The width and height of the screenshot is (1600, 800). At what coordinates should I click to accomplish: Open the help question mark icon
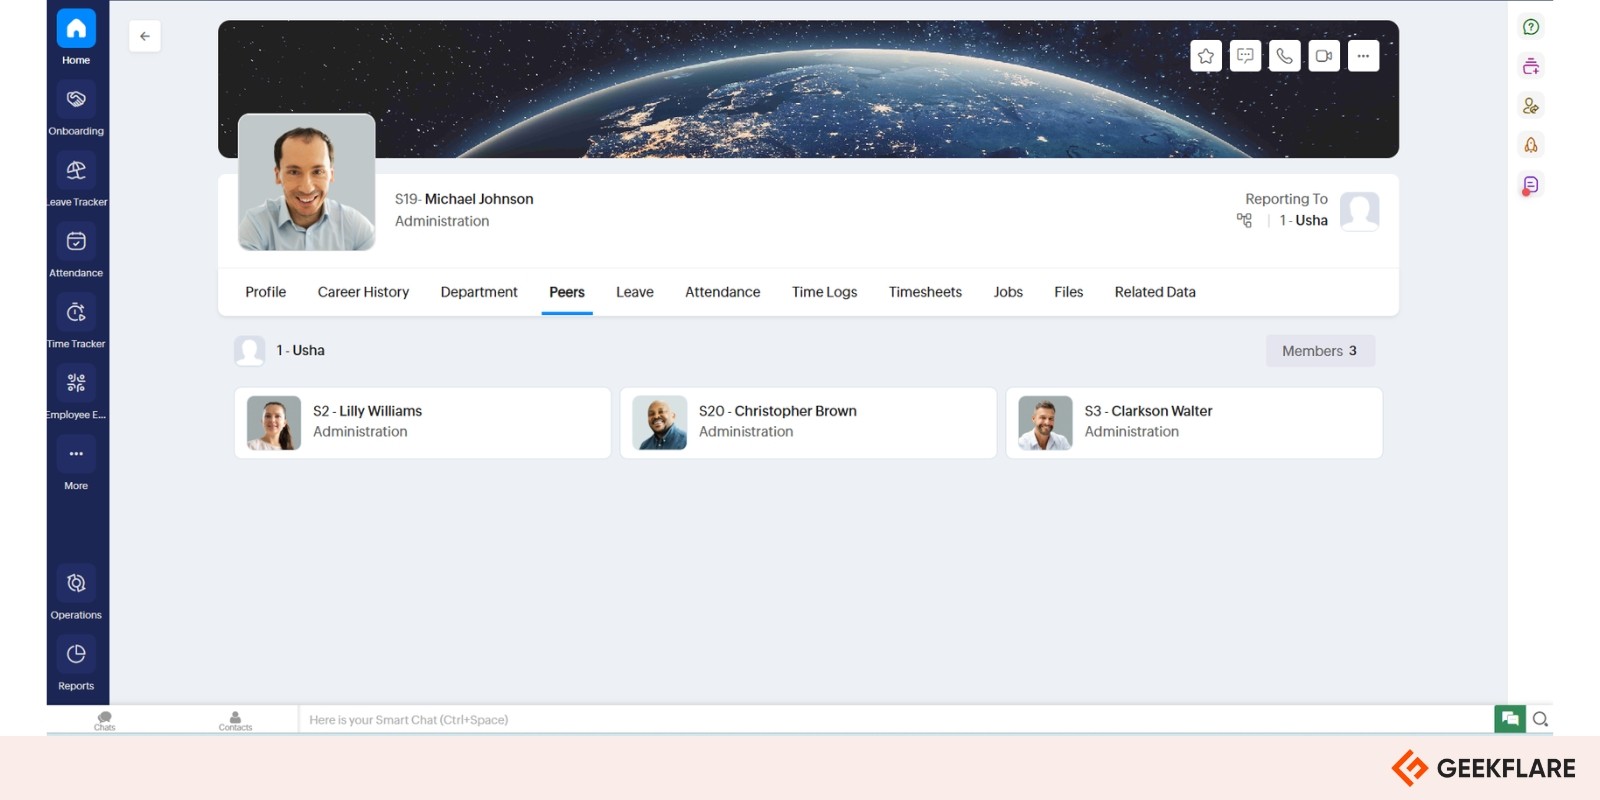point(1531,27)
